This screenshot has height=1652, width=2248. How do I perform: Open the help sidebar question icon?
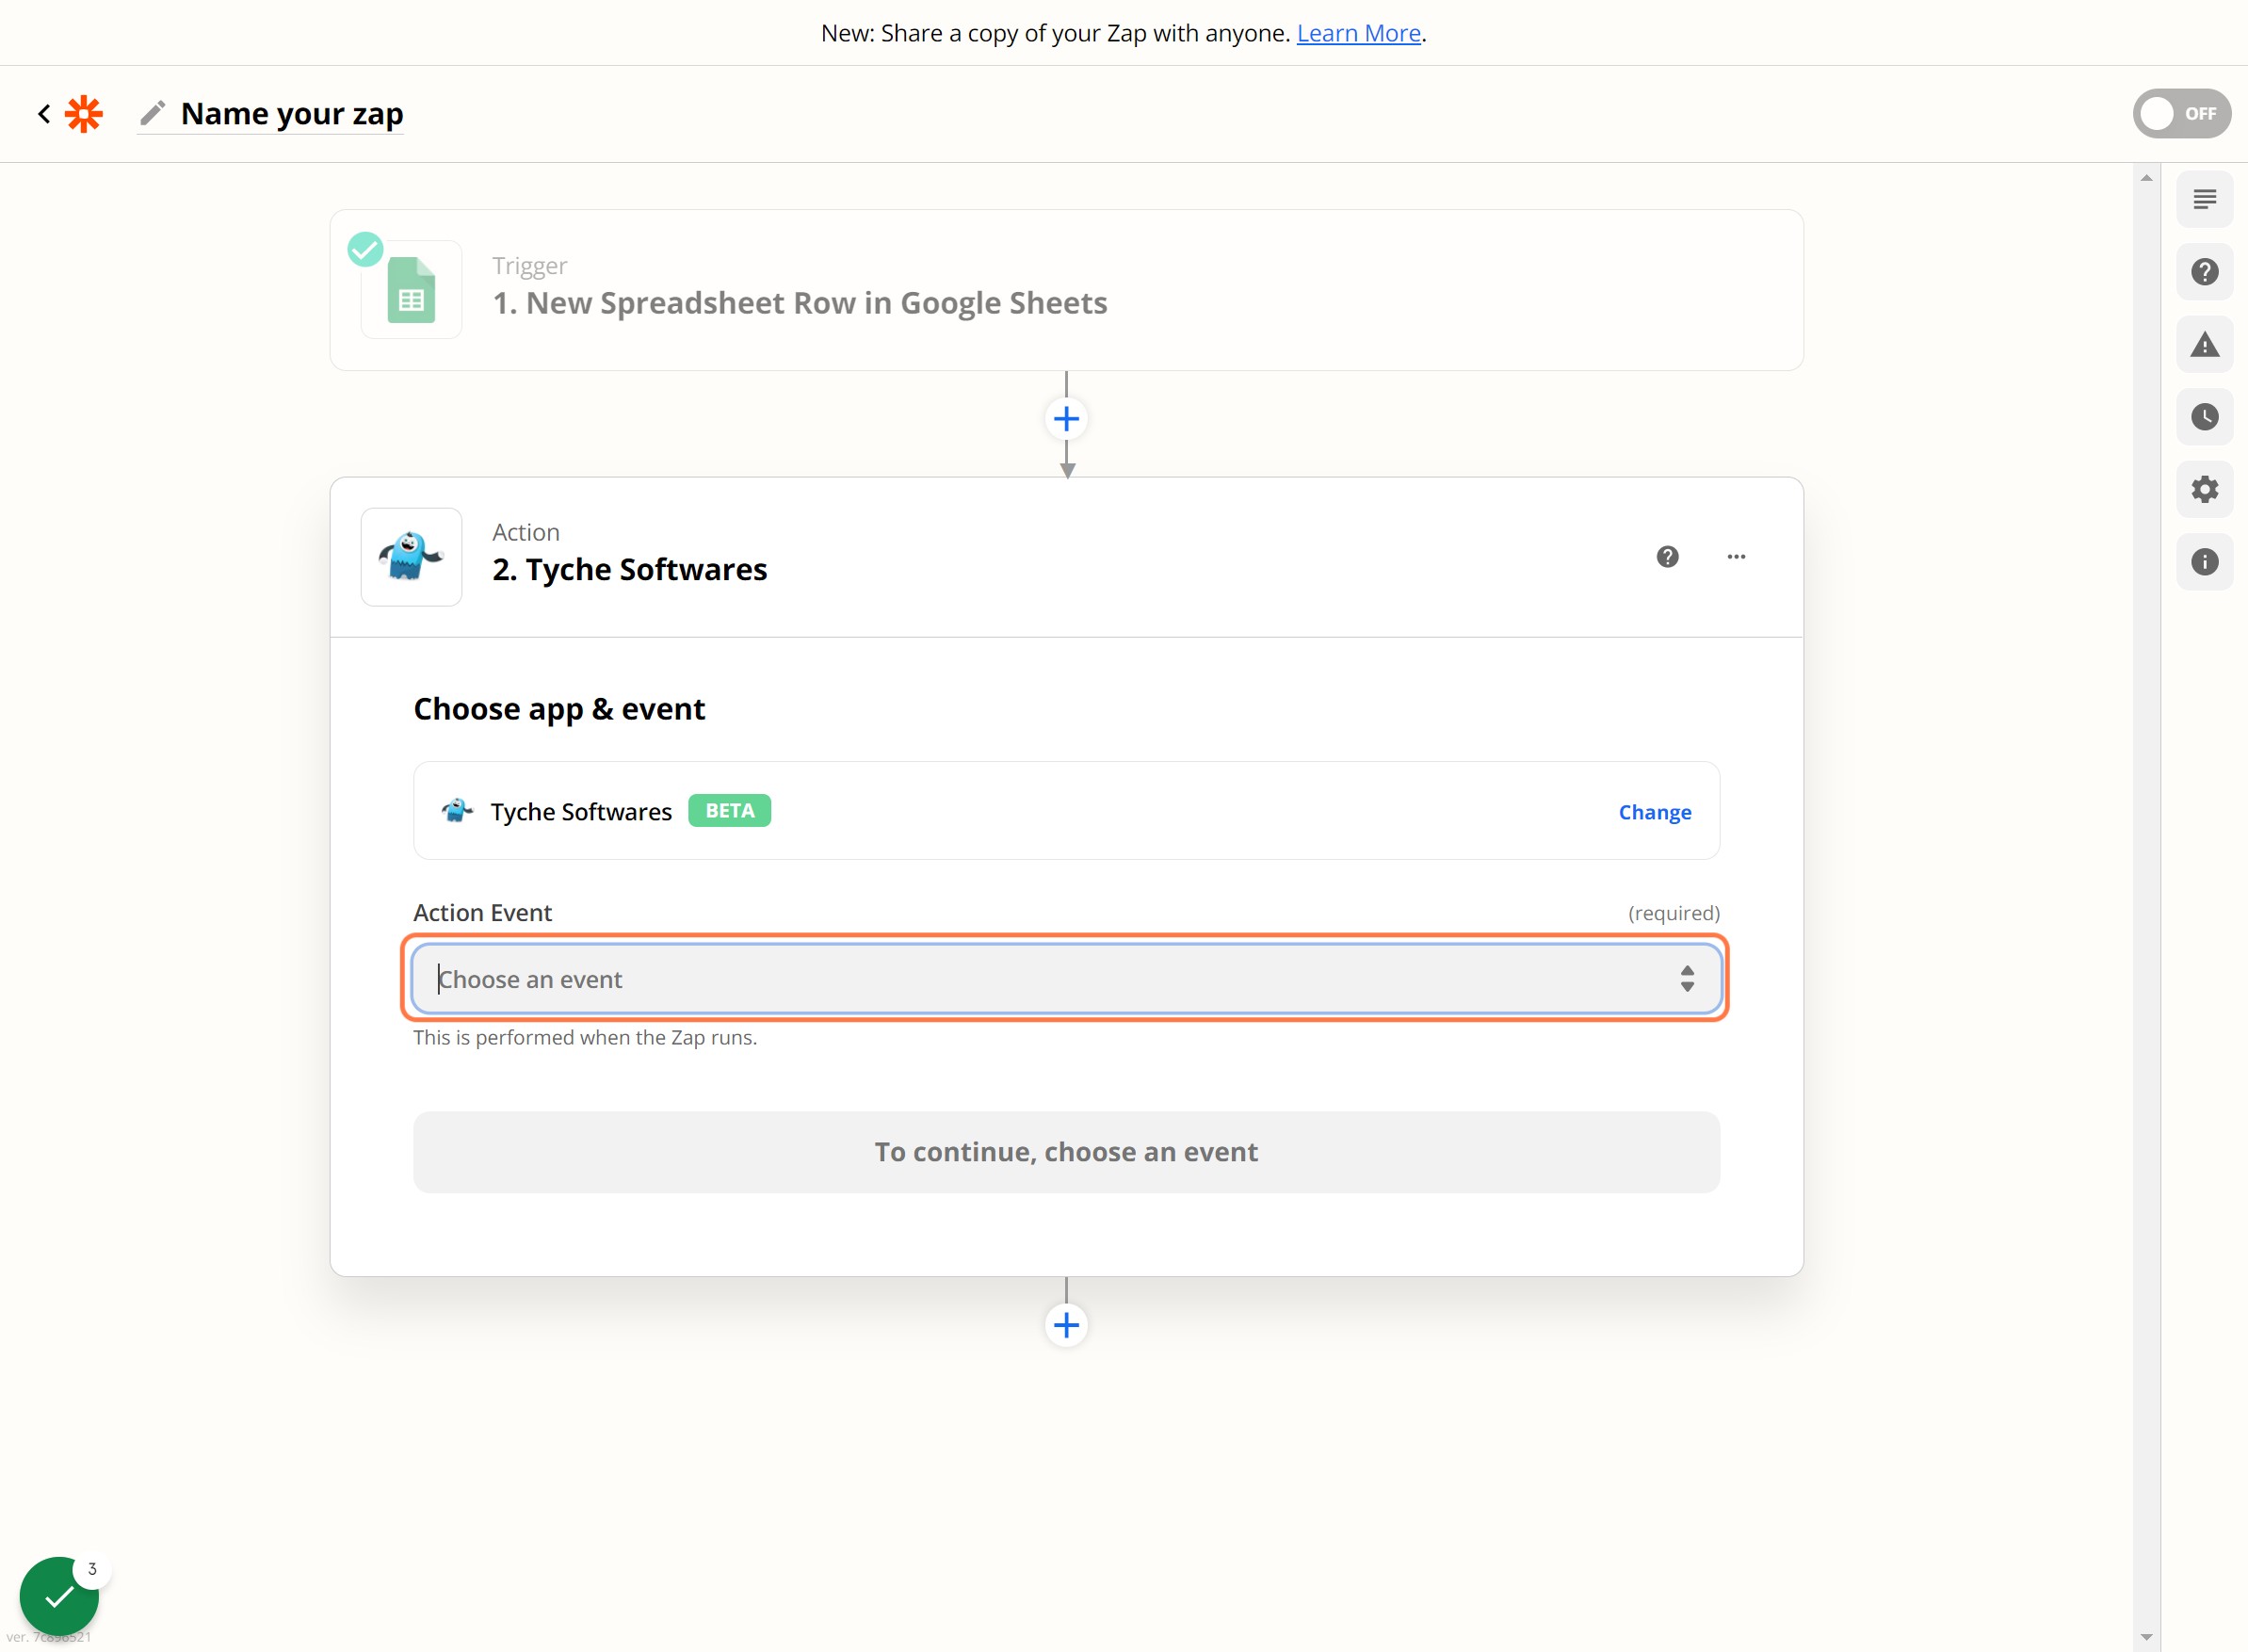(x=2204, y=272)
